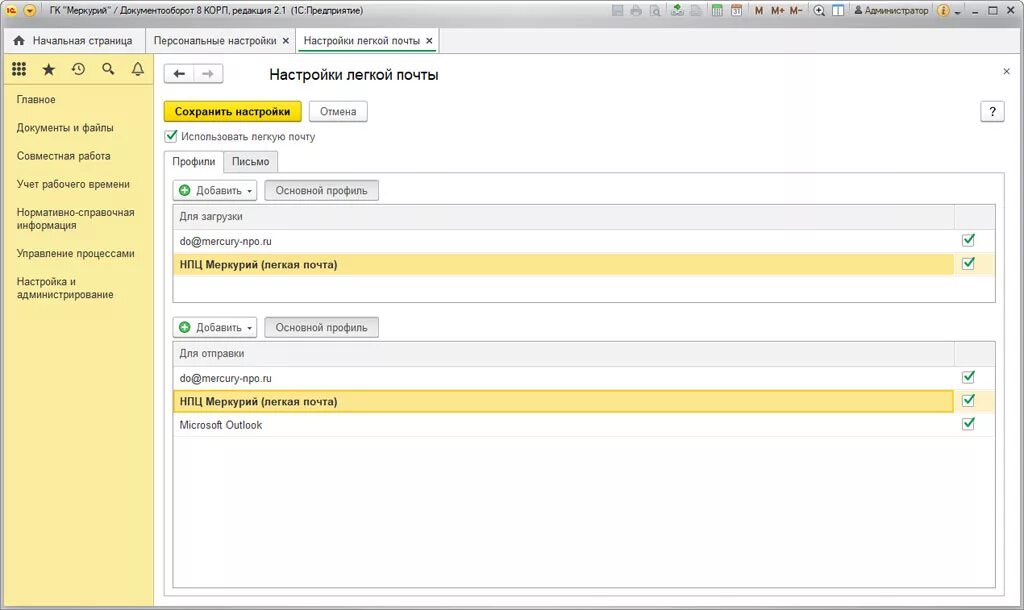Click the Print preview icon
Image resolution: width=1024 pixels, height=610 pixels.
[654, 10]
